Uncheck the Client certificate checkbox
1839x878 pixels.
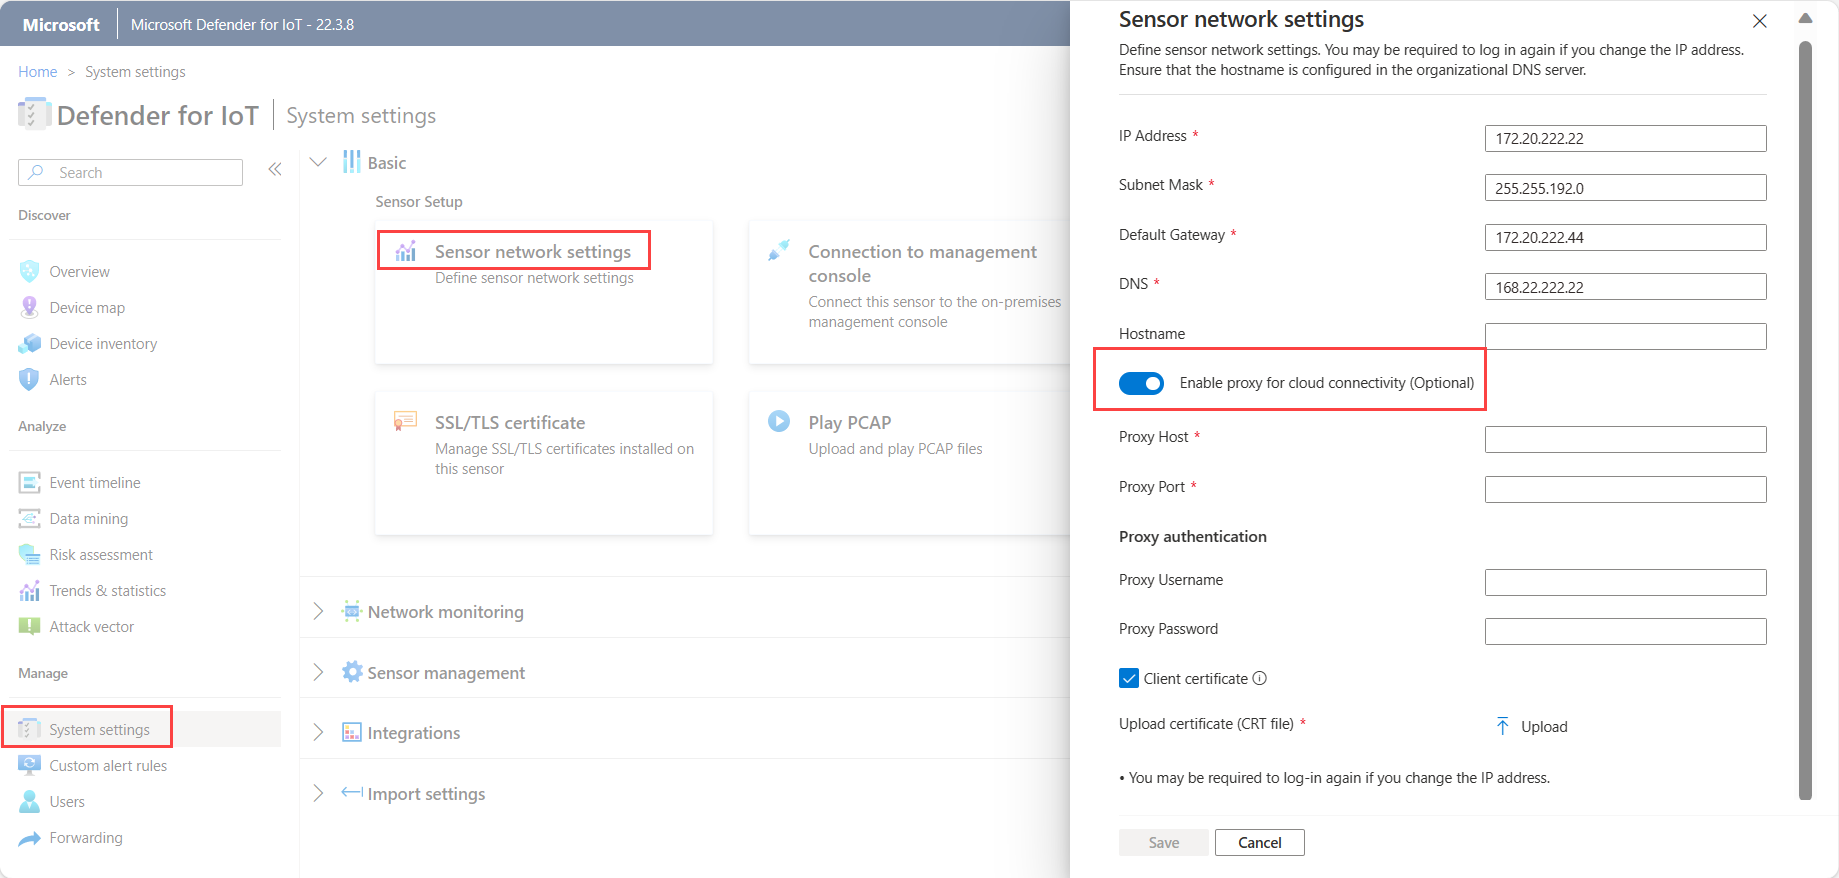(x=1129, y=678)
